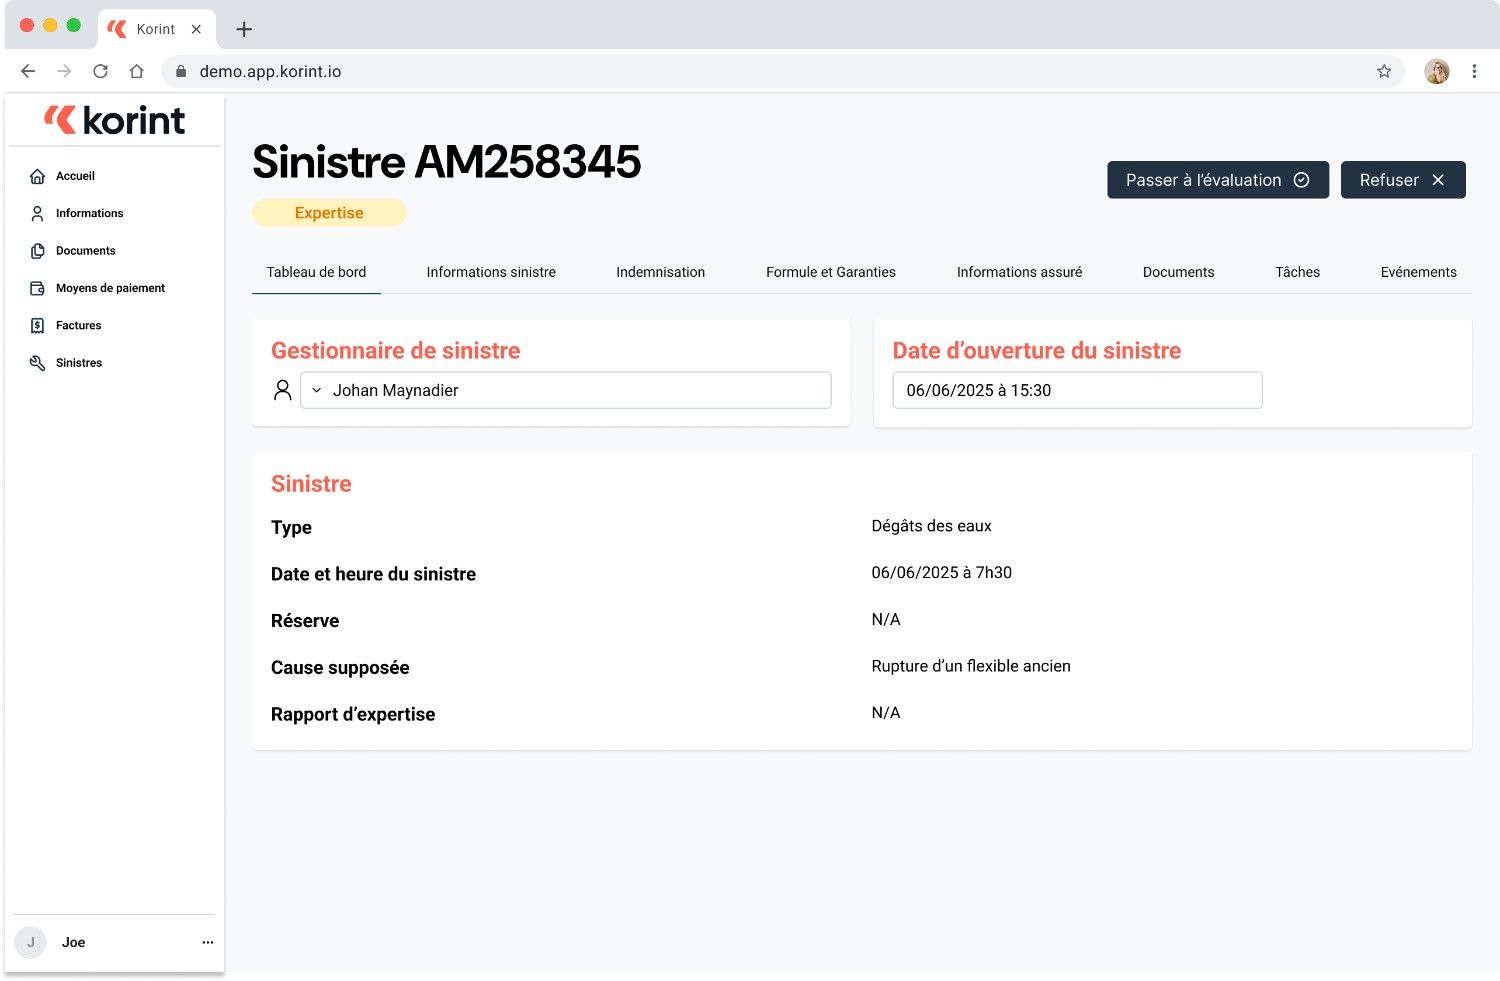The height and width of the screenshot is (981, 1500).
Task: Switch to the Indemnisation tab
Action: [x=661, y=272]
